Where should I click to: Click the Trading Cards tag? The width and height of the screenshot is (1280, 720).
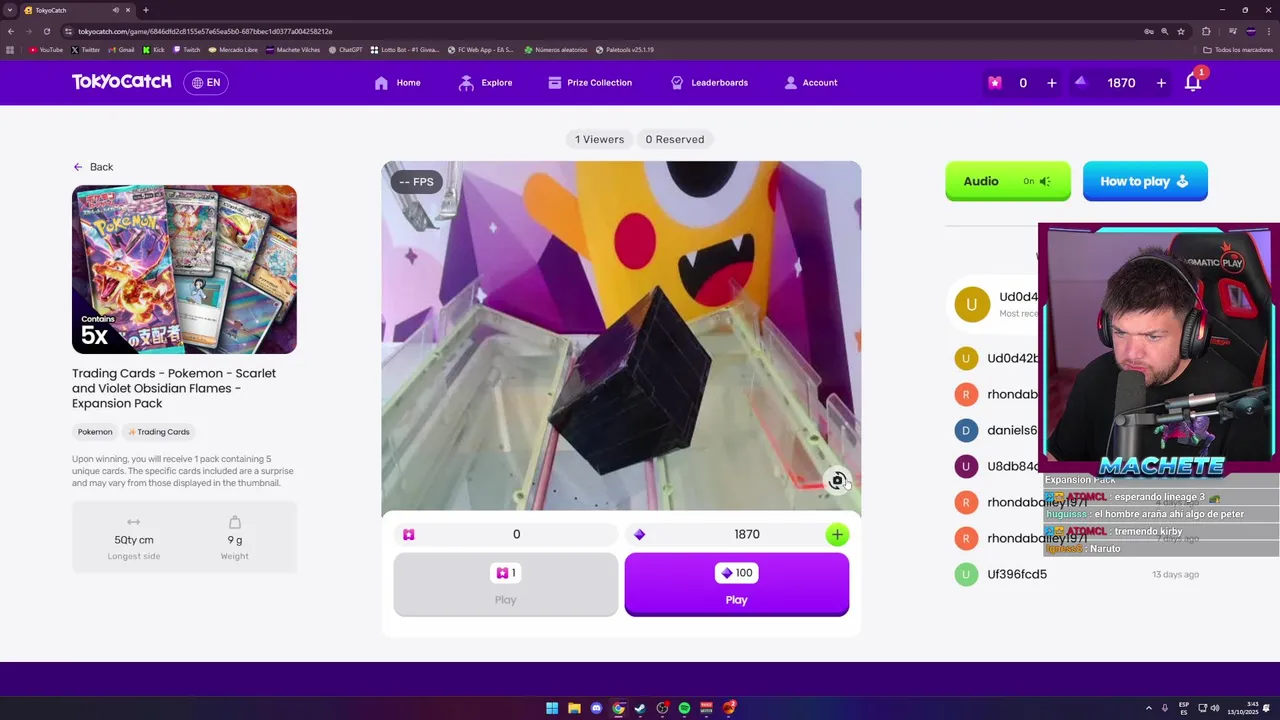159,432
